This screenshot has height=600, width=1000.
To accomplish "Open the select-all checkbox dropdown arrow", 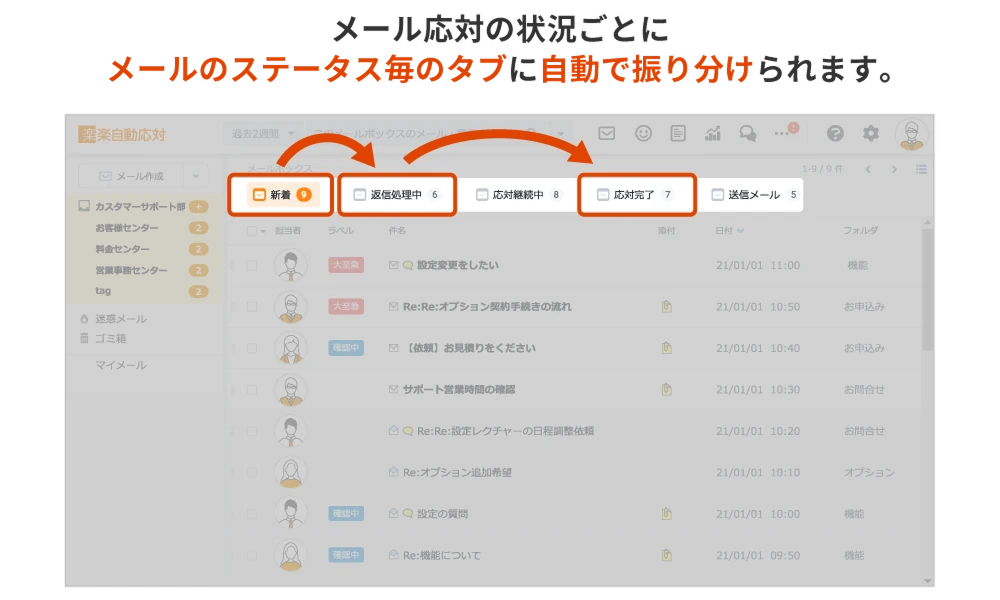I will 263,231.
